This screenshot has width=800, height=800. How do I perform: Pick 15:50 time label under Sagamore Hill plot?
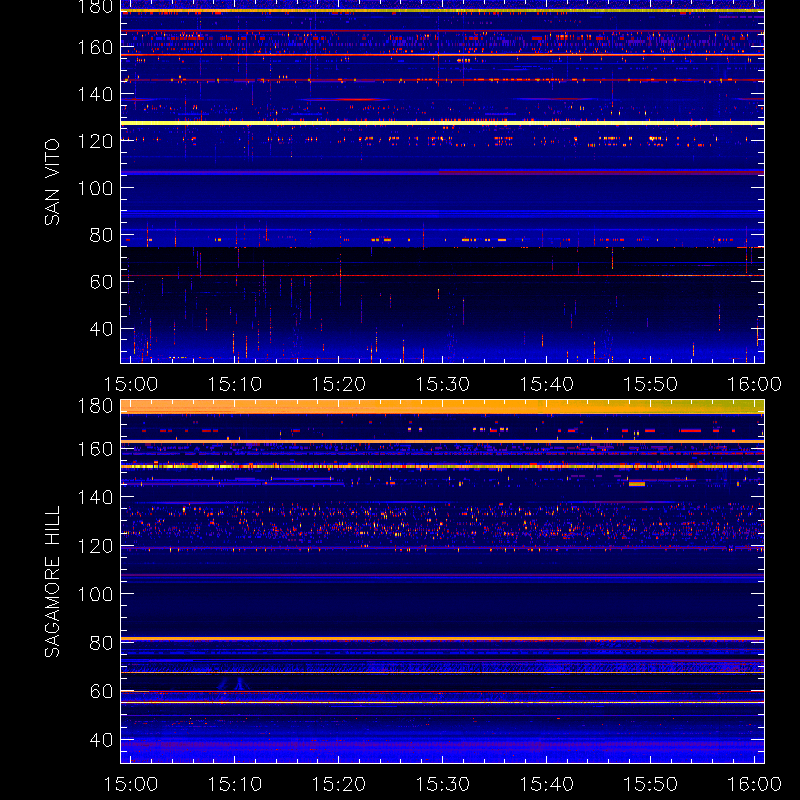pyautogui.click(x=651, y=784)
